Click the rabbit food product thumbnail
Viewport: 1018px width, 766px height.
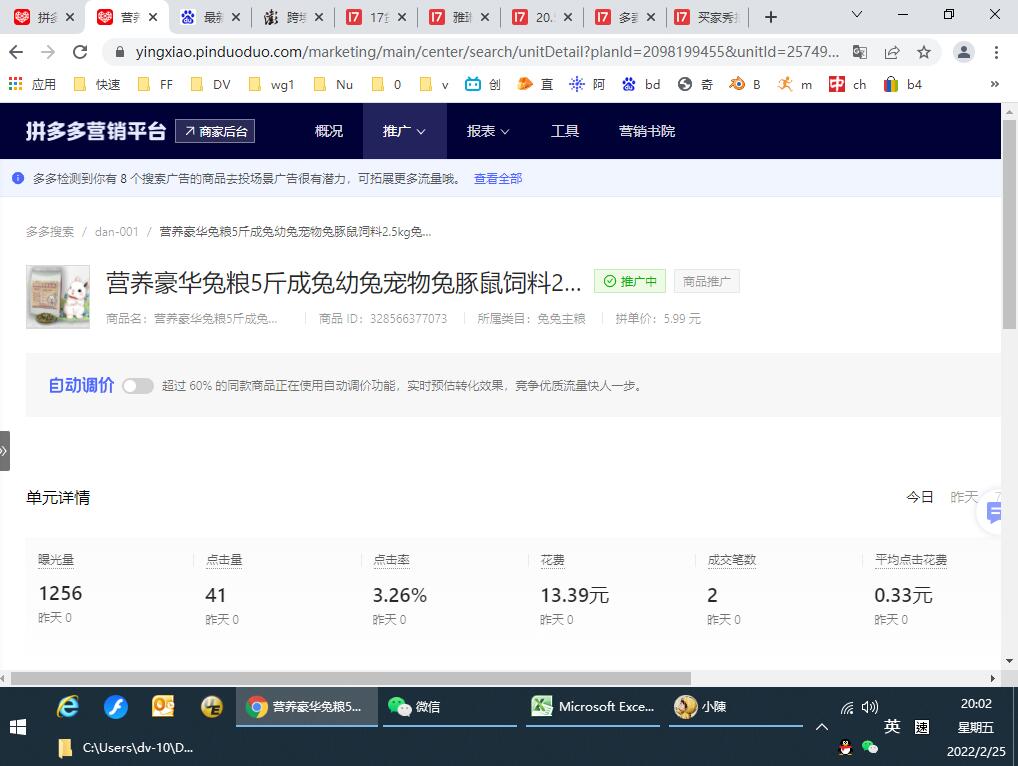[58, 297]
